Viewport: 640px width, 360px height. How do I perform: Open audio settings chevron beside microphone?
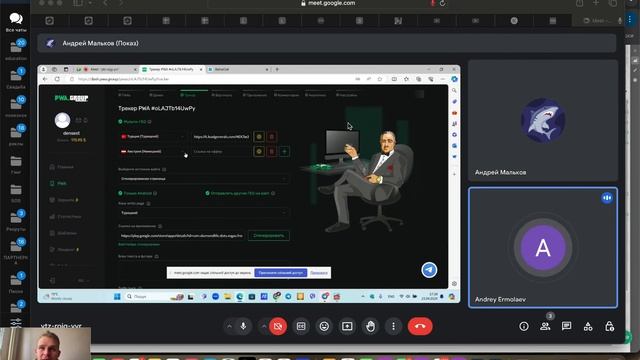(x=229, y=326)
